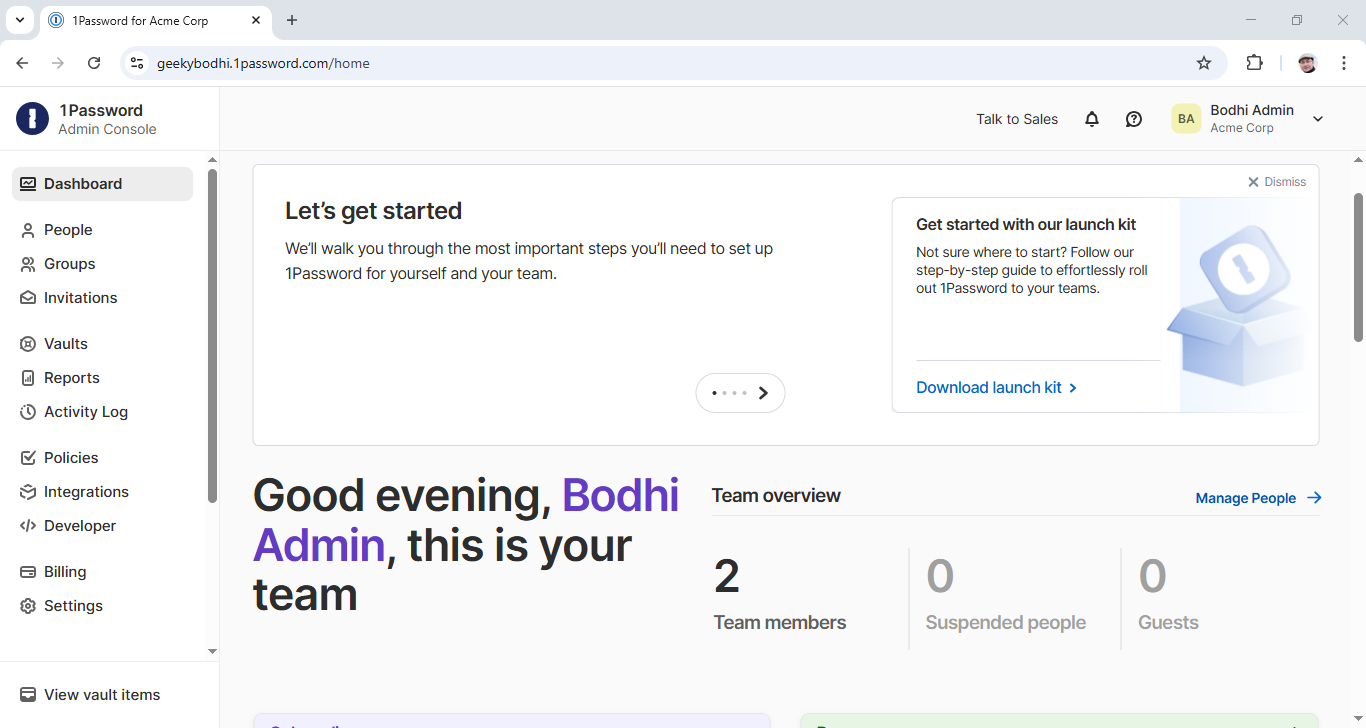Viewport: 1366px width, 728px height.
Task: Open the Chrome three-dot menu
Action: (1344, 63)
